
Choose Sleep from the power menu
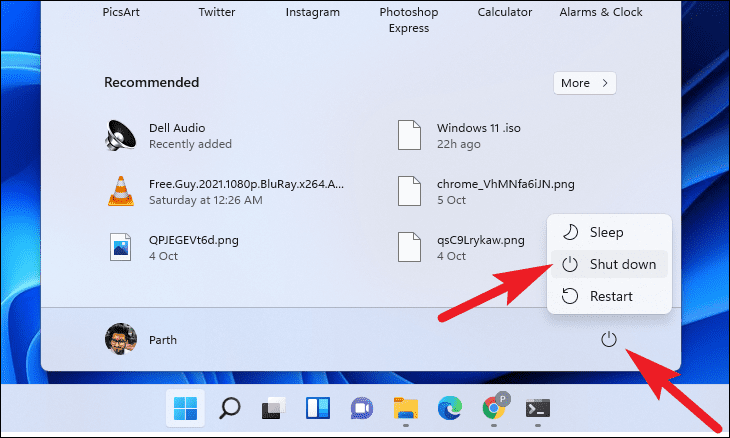609,232
